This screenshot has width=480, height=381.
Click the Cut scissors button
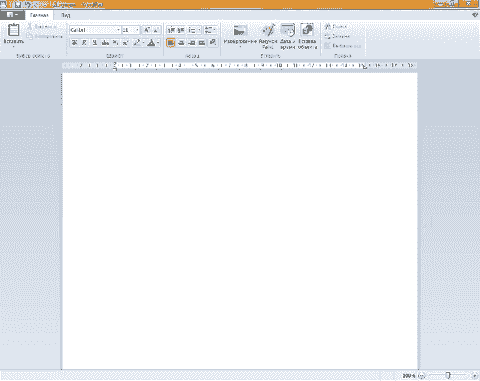tap(42, 26)
